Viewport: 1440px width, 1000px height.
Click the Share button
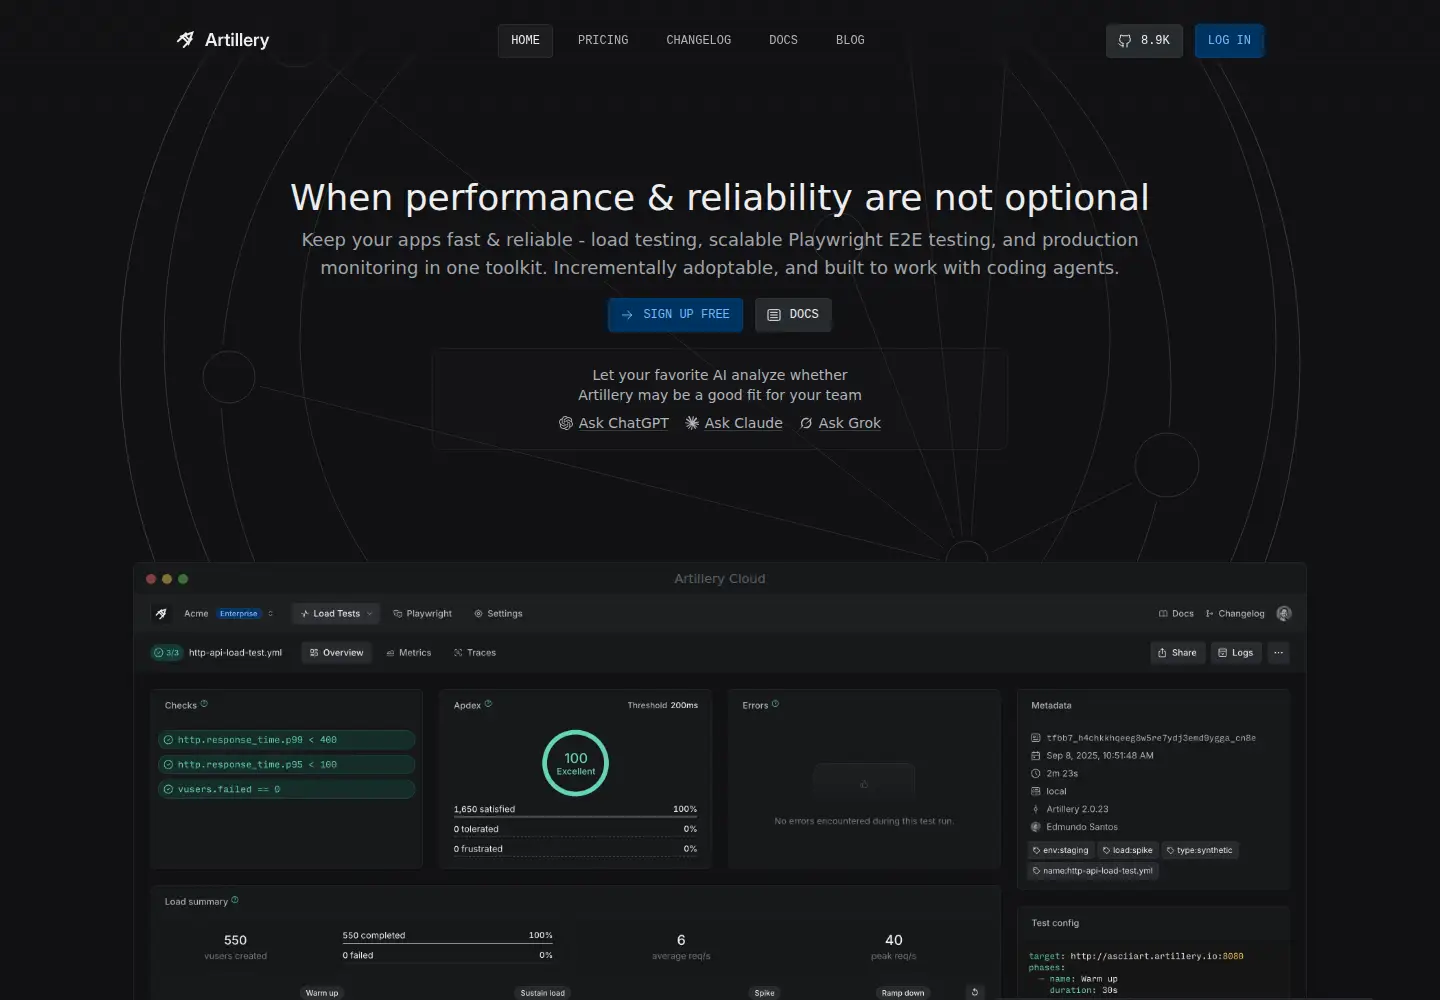pyautogui.click(x=1177, y=653)
